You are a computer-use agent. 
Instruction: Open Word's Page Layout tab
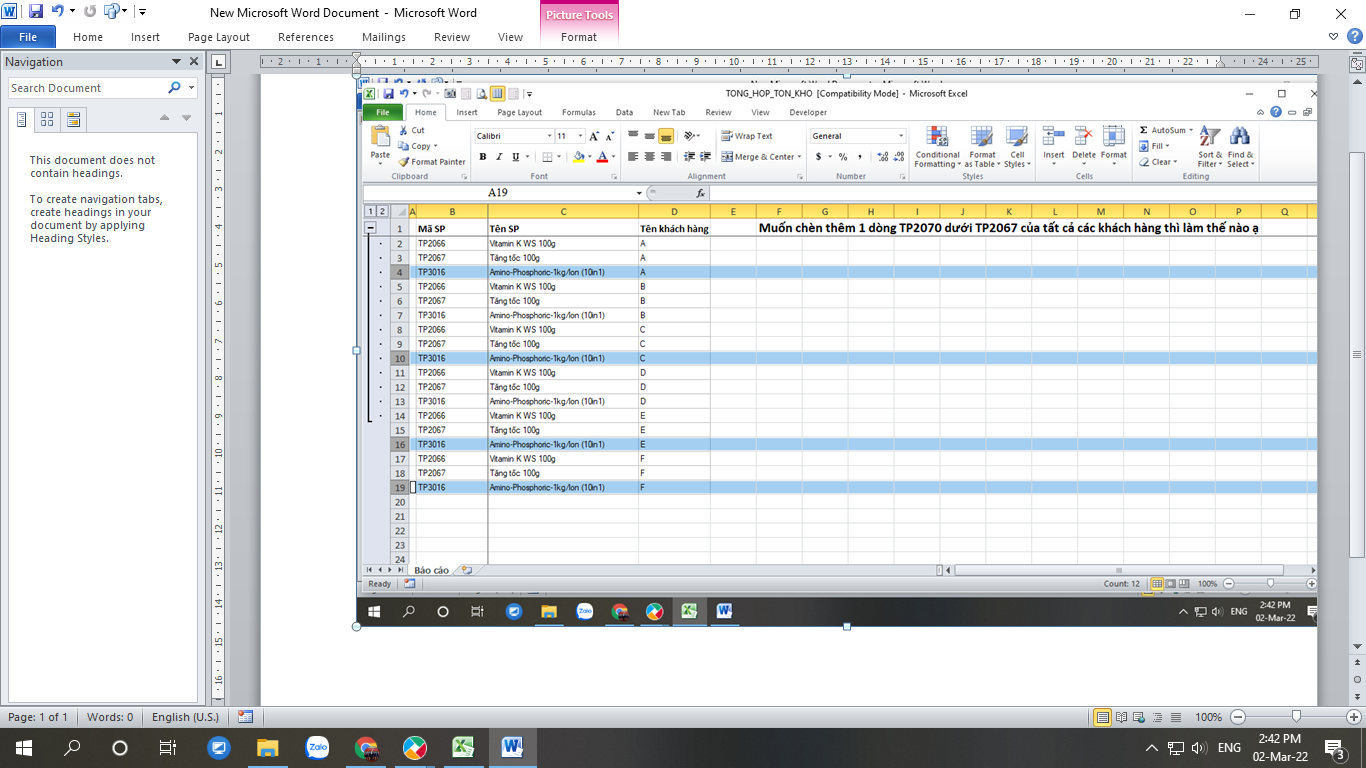point(219,37)
